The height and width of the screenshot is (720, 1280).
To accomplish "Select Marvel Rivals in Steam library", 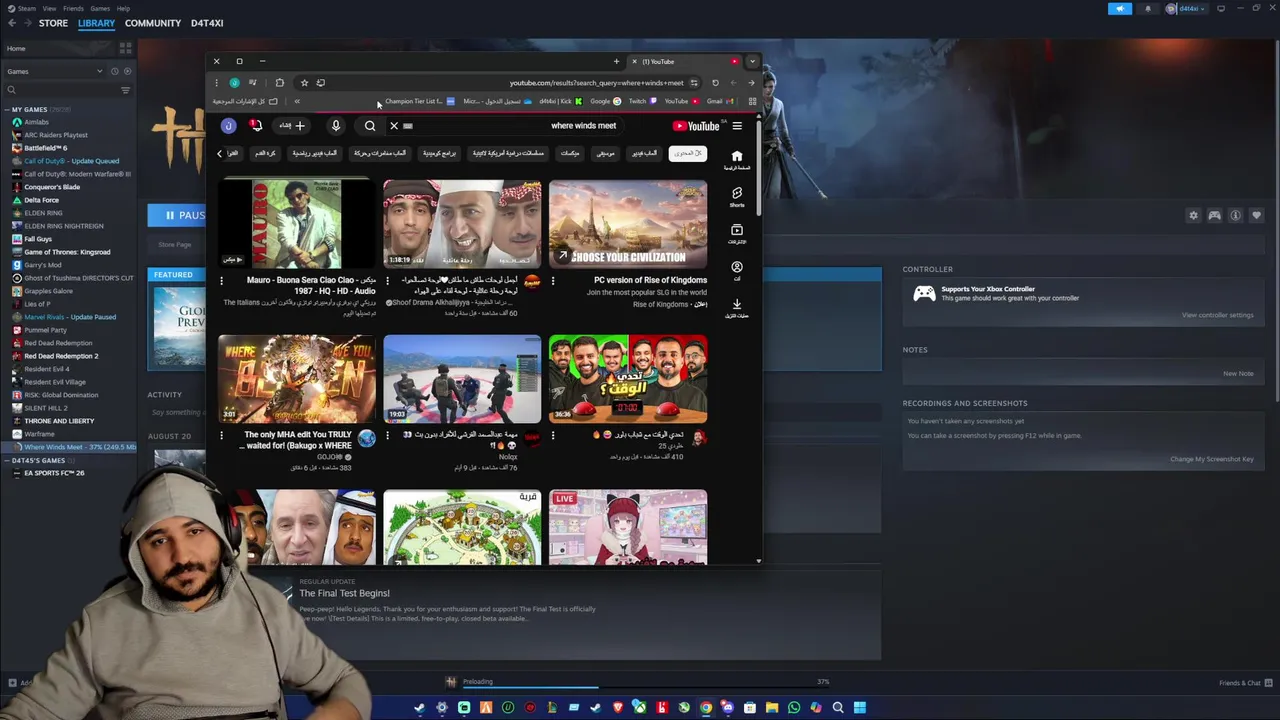I will [x=70, y=317].
